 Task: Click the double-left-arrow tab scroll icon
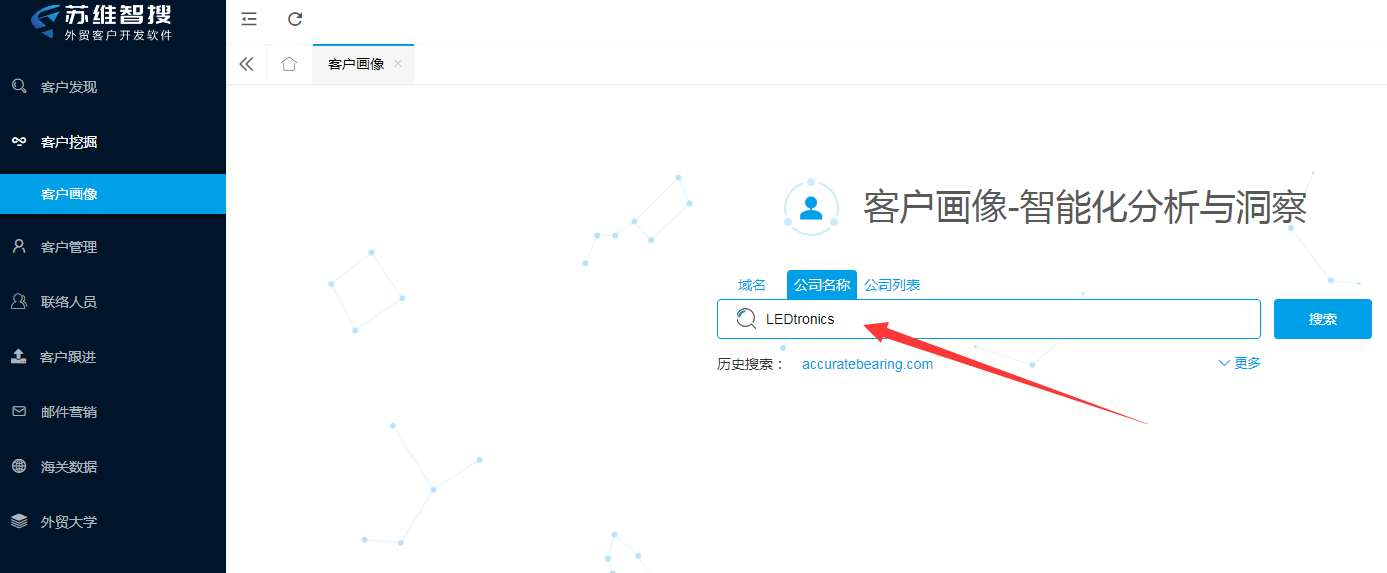click(246, 64)
